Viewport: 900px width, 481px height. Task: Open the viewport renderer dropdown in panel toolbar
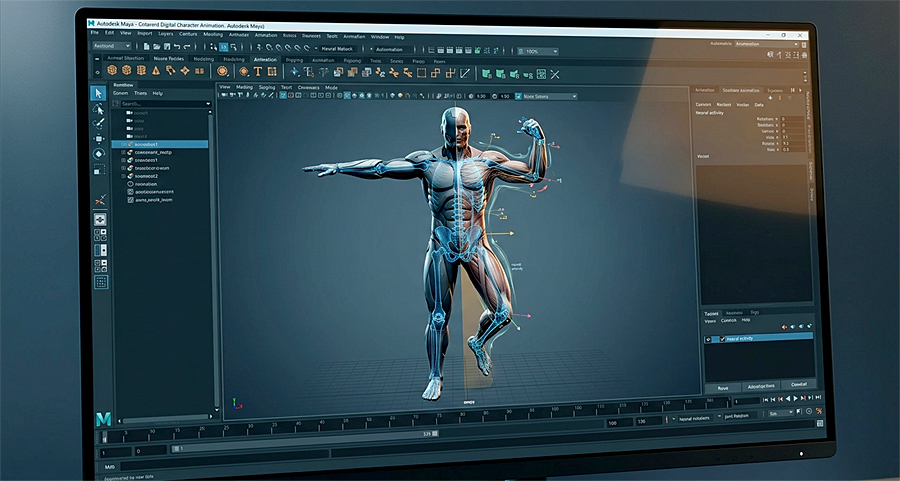click(549, 96)
